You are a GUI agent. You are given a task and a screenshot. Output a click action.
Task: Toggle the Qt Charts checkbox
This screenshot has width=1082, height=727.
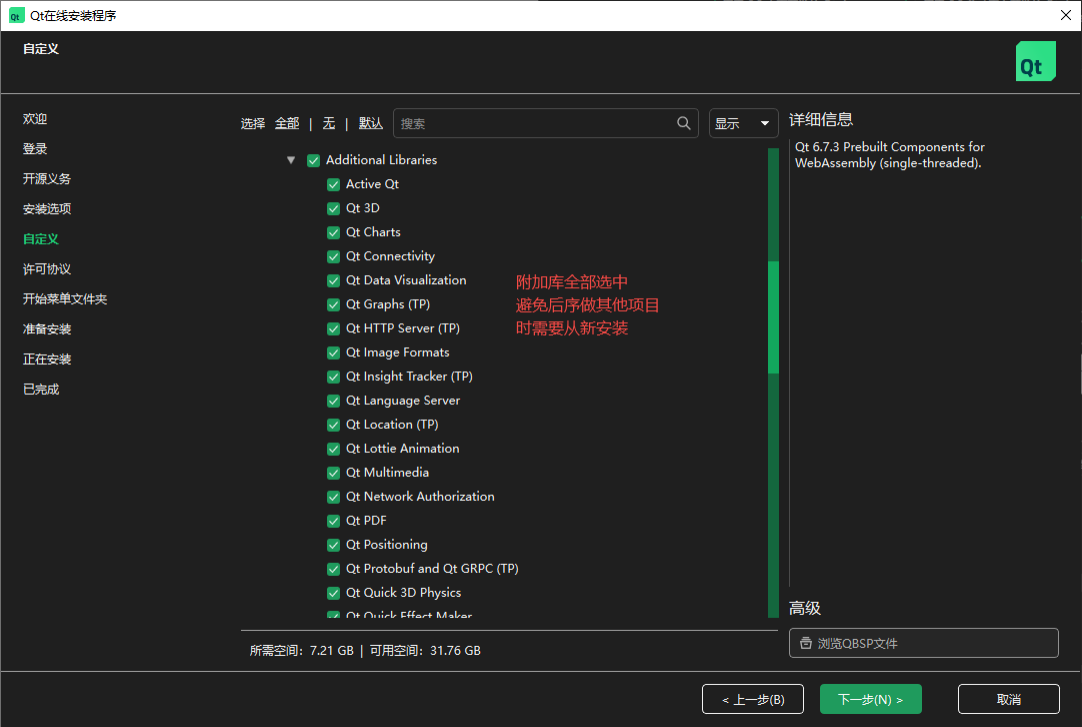point(333,232)
